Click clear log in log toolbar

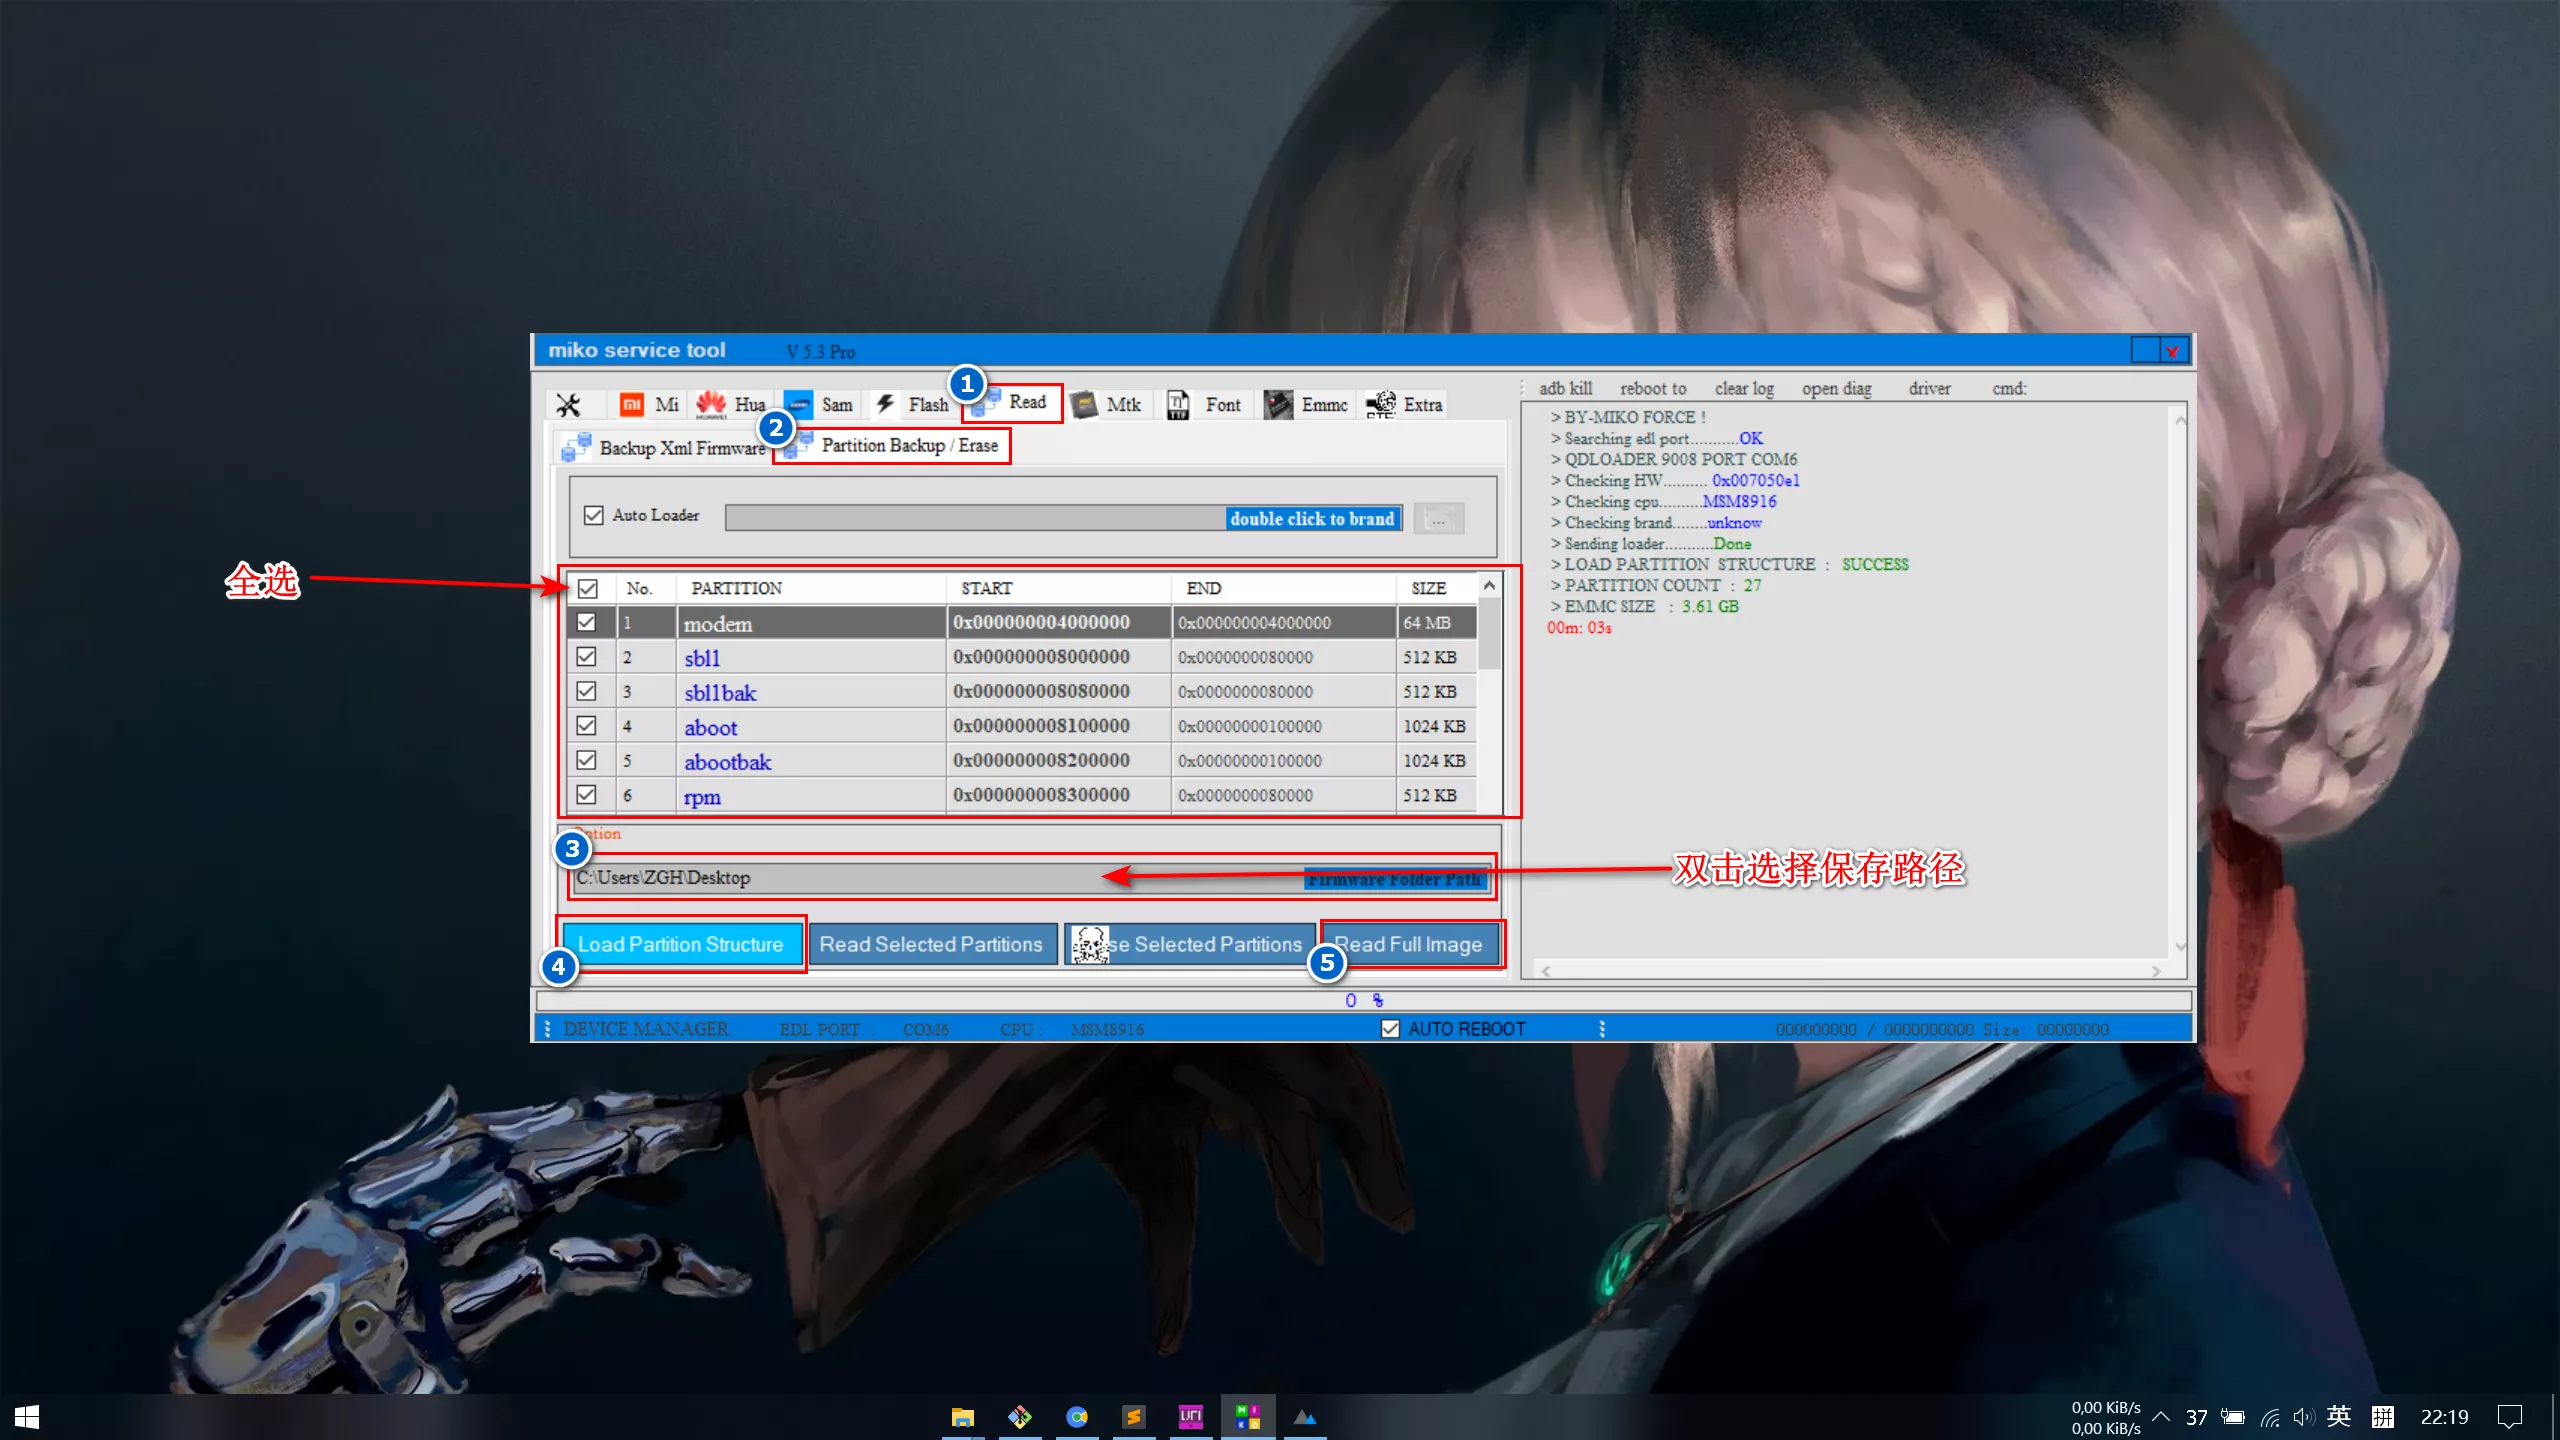pos(1744,389)
